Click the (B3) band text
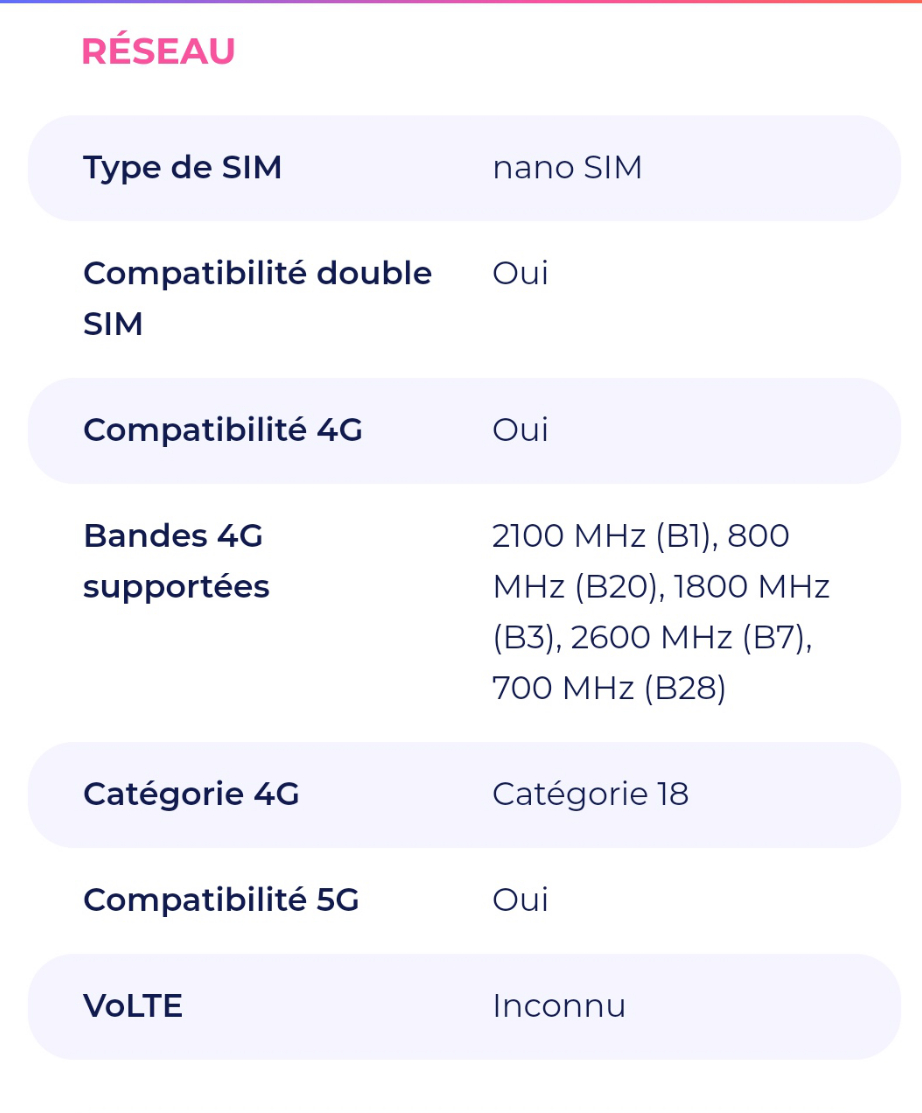Image resolution: width=922 pixels, height=1113 pixels. tap(524, 639)
